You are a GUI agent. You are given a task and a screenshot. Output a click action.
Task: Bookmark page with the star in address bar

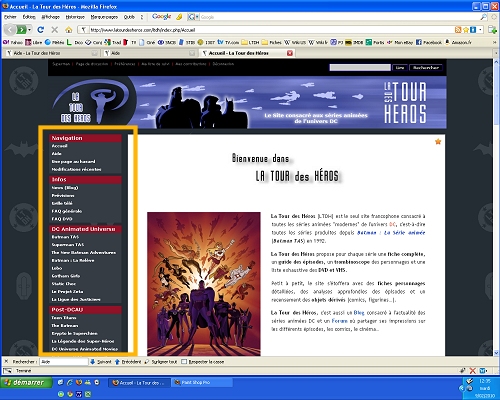coord(466,30)
